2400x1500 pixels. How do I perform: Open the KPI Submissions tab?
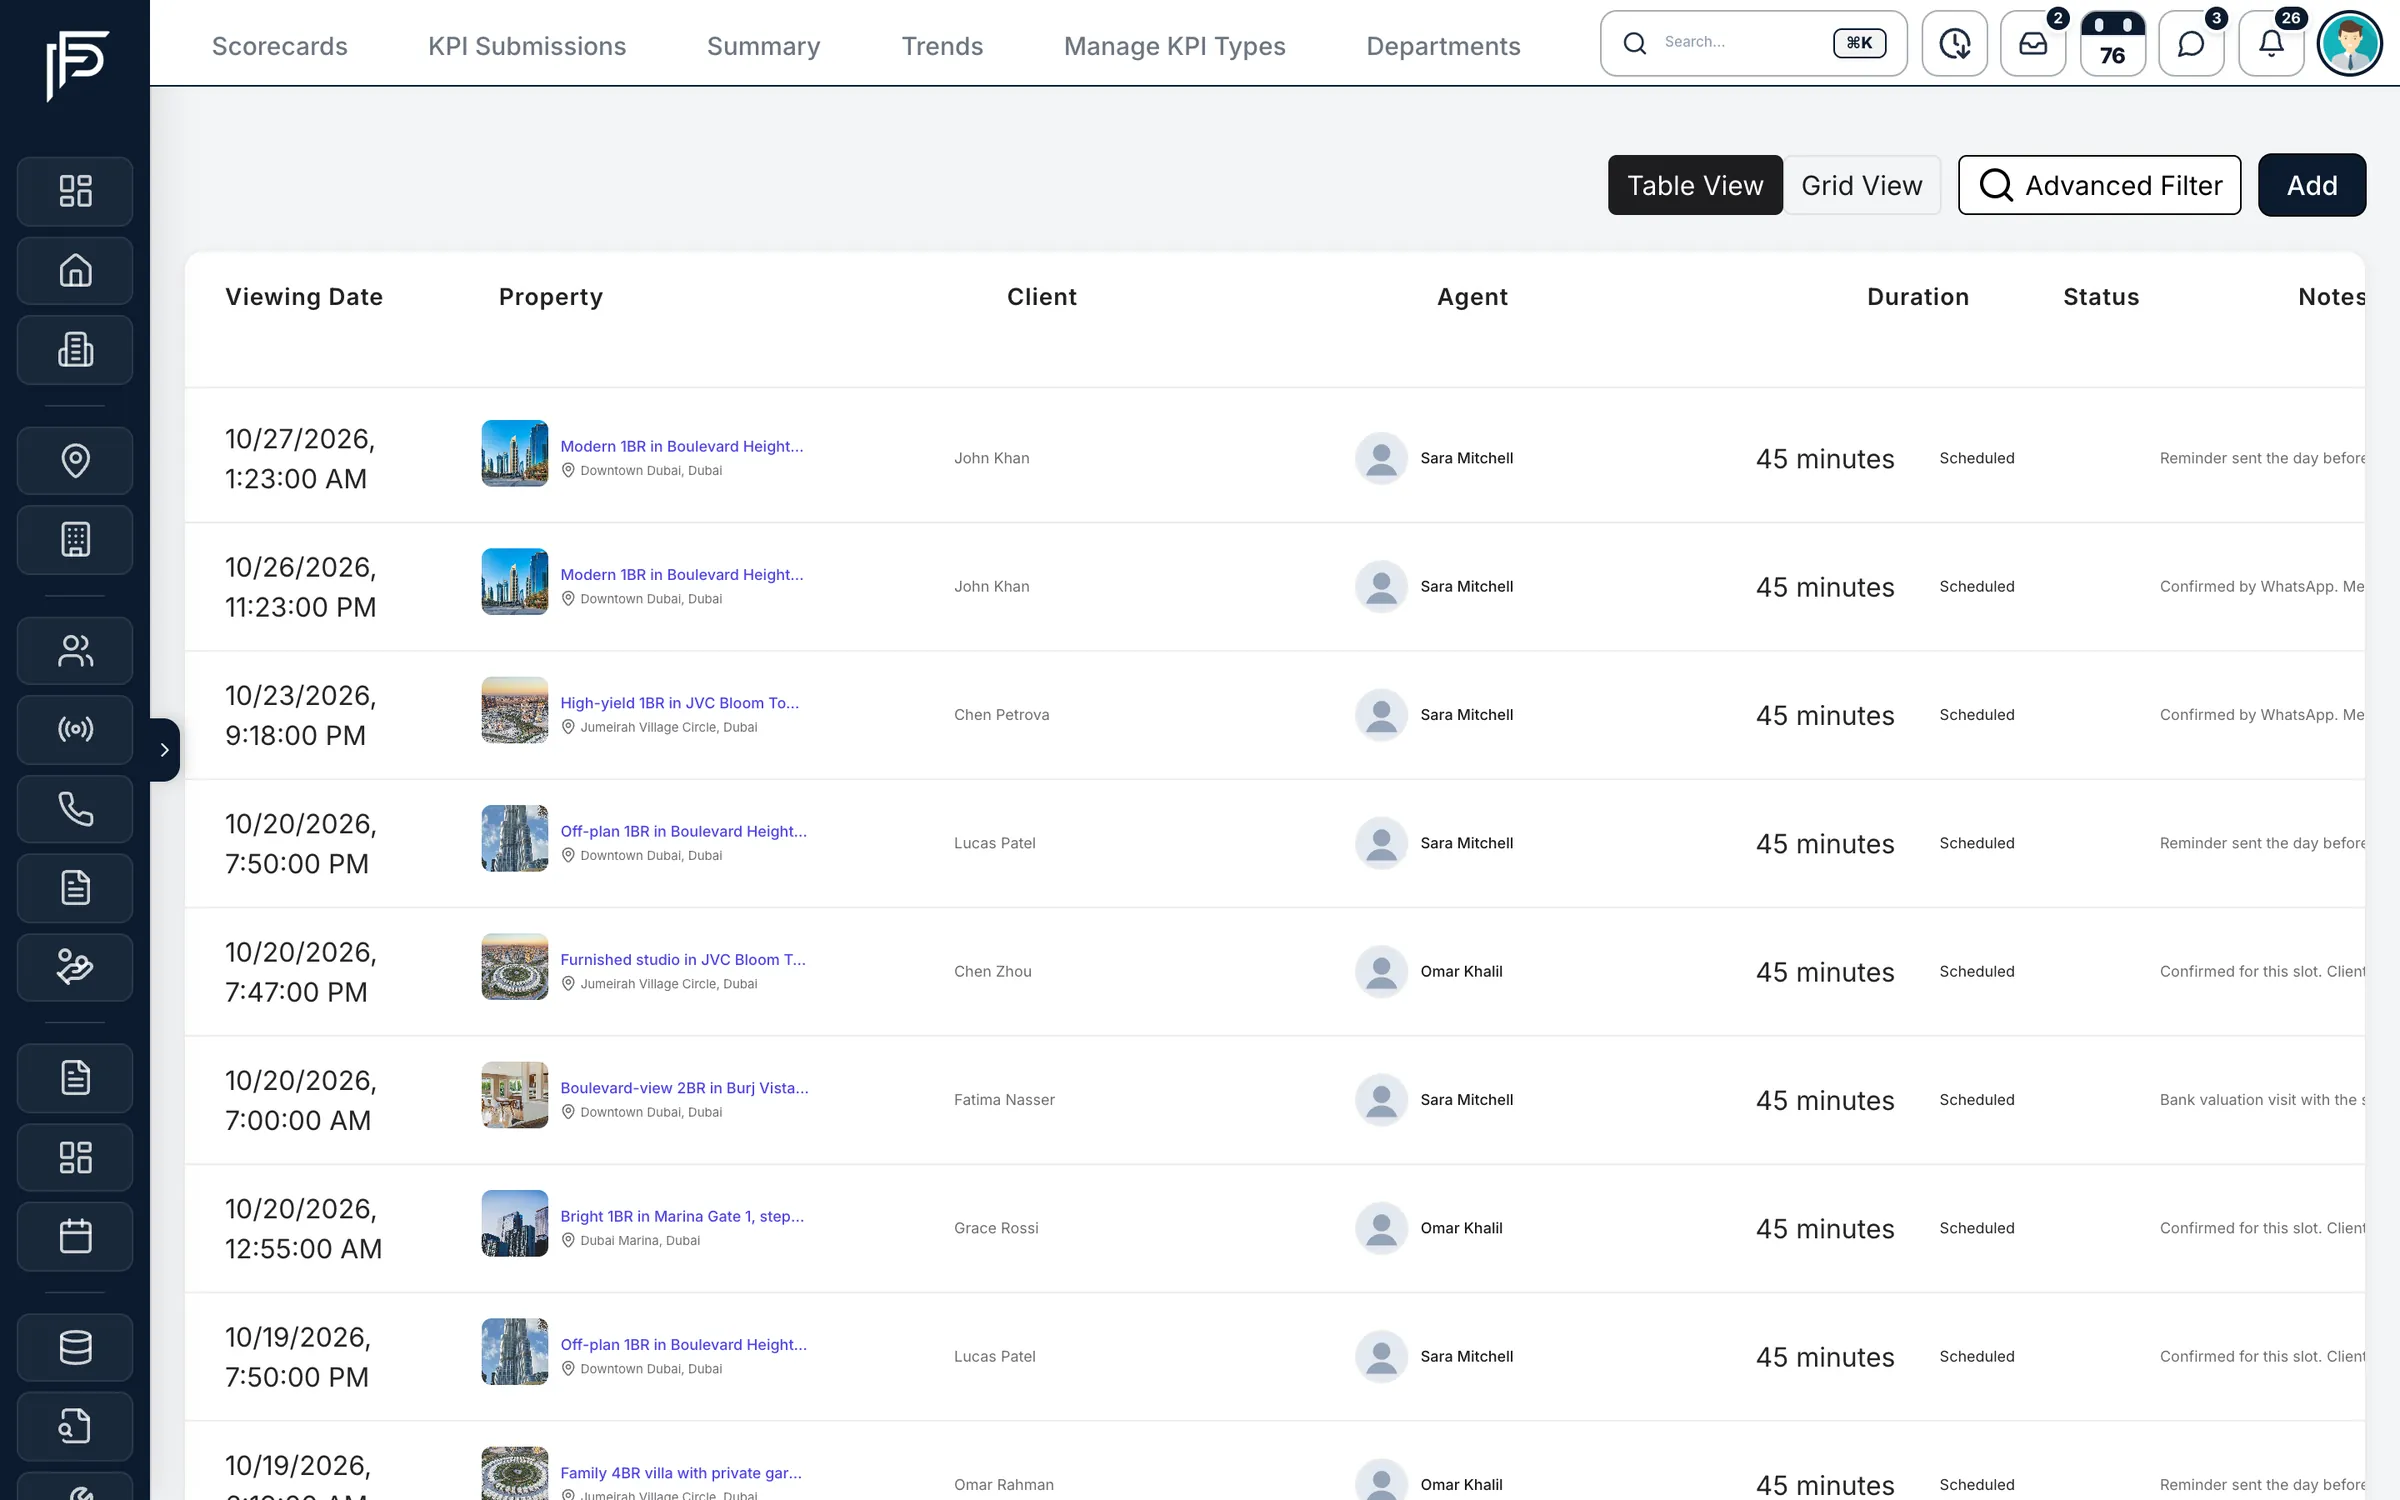[527, 46]
